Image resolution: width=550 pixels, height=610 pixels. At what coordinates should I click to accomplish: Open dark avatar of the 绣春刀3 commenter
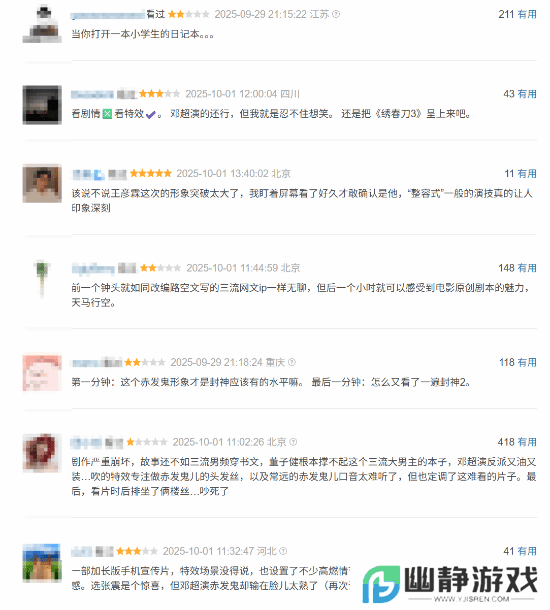pyautogui.click(x=42, y=105)
